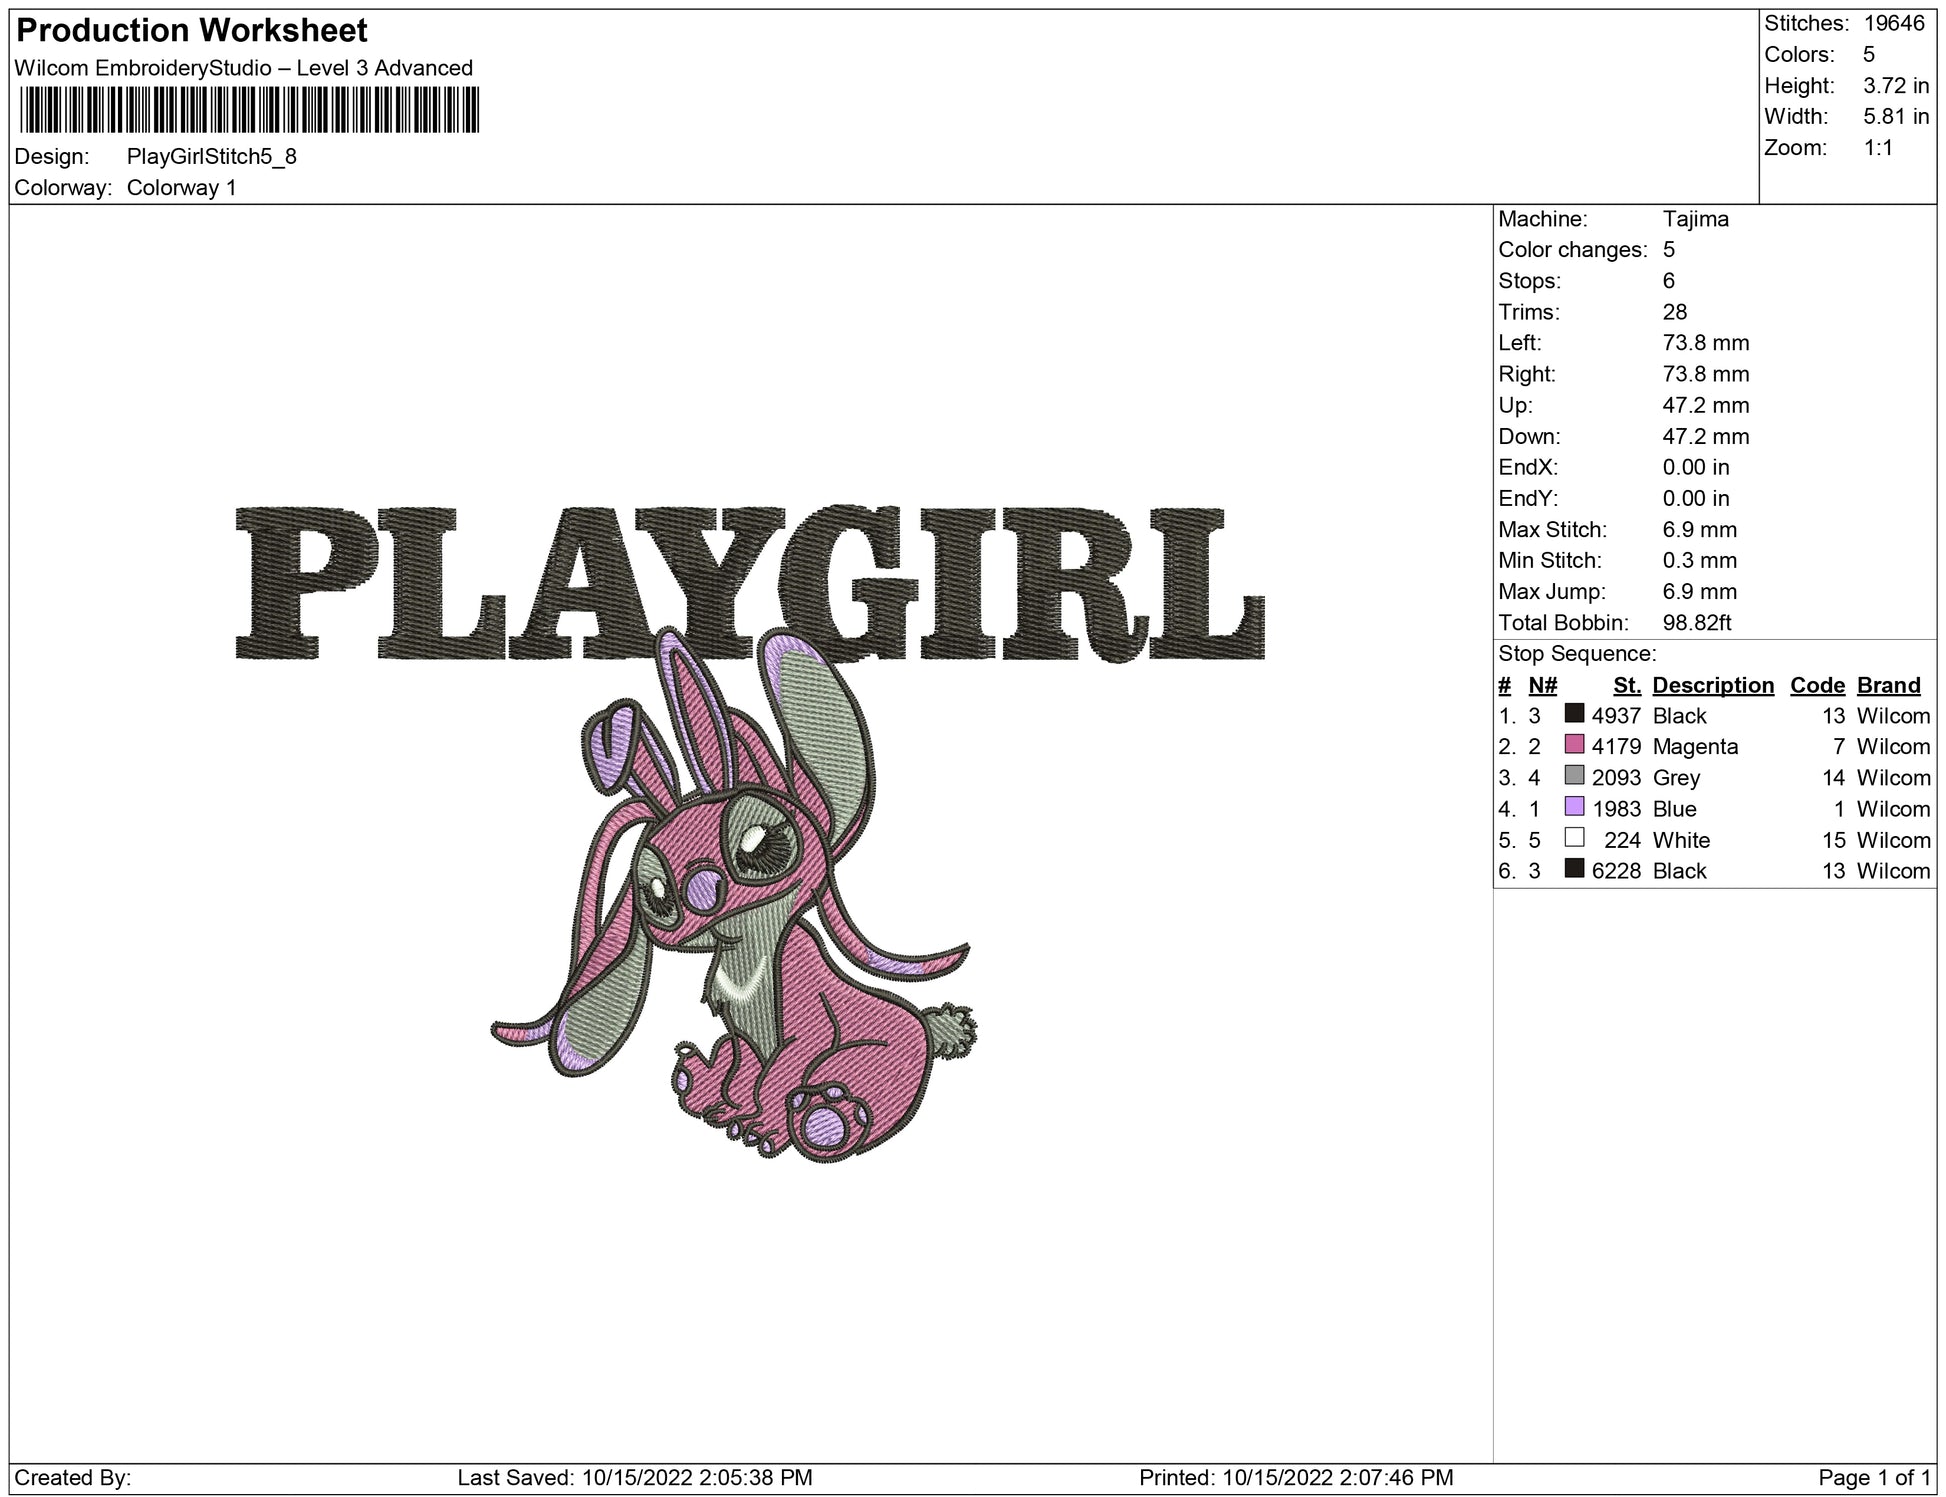This screenshot has height=1497, width=1946.
Task: Click the Stitches count 19646
Action: click(x=1893, y=23)
